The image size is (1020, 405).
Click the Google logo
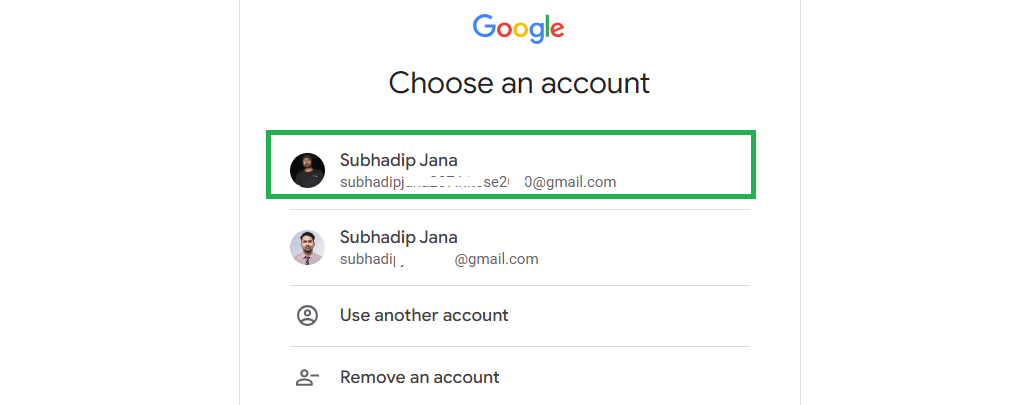tap(518, 28)
